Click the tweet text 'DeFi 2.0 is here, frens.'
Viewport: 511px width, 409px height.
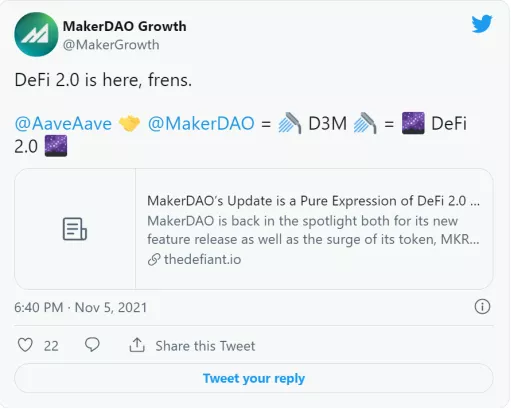[x=103, y=80]
